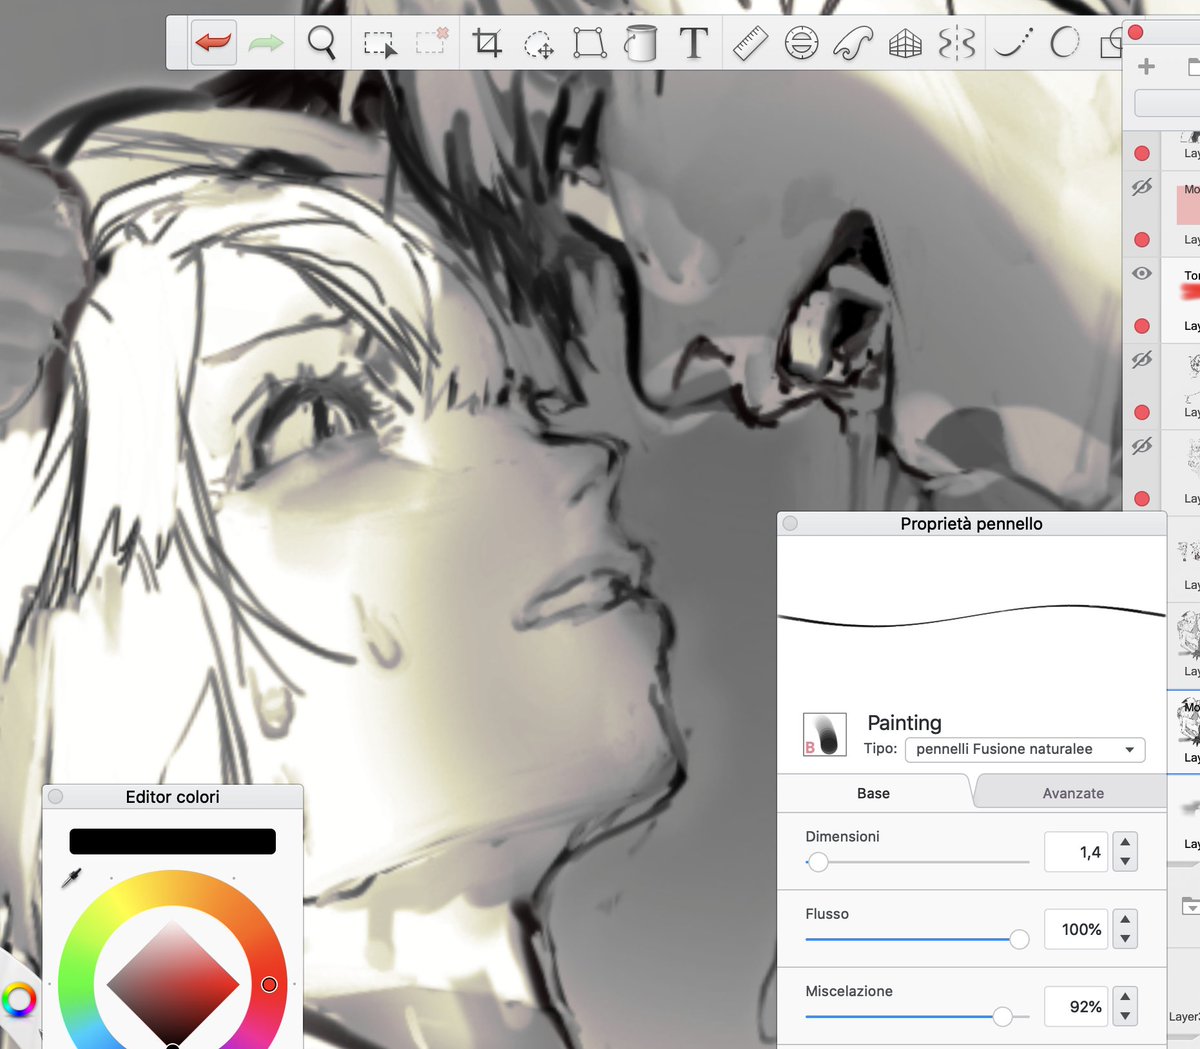Activate the Text tool

tap(693, 43)
